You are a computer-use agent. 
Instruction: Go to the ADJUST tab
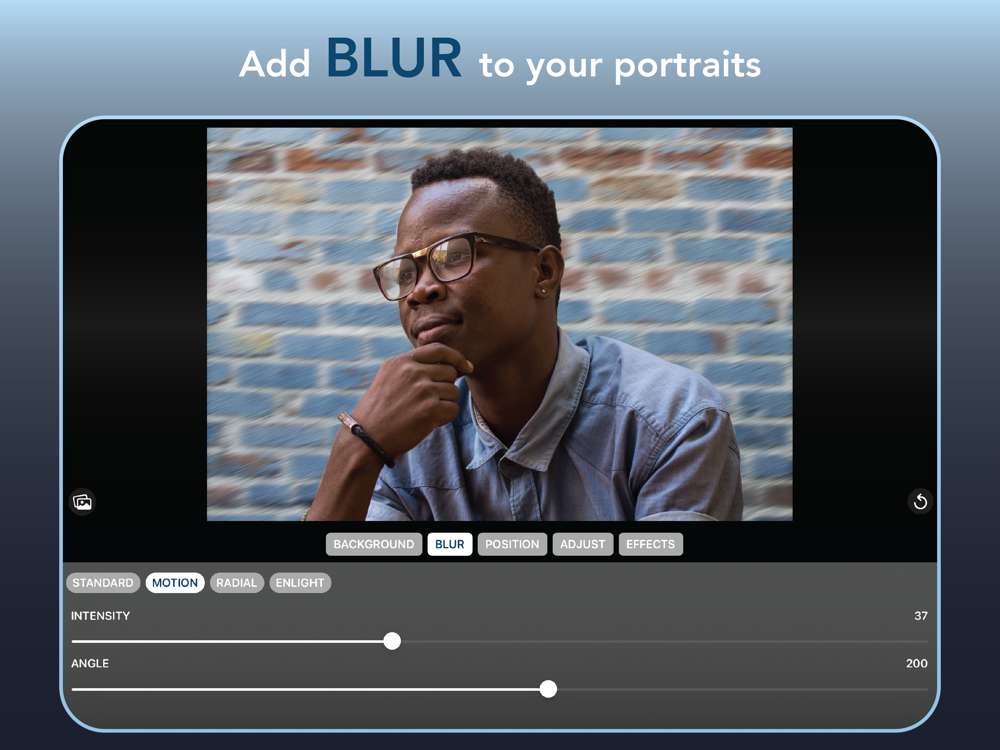pyautogui.click(x=583, y=544)
